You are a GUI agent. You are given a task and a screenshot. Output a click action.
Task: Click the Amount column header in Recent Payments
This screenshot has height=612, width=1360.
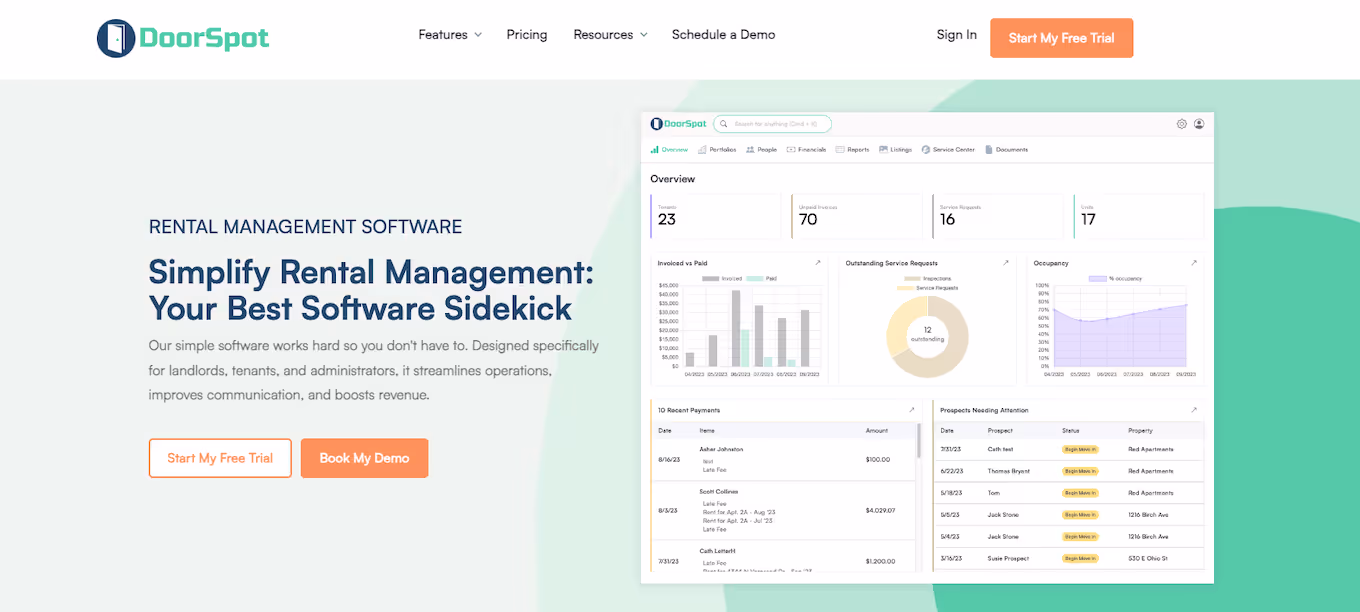tap(876, 431)
